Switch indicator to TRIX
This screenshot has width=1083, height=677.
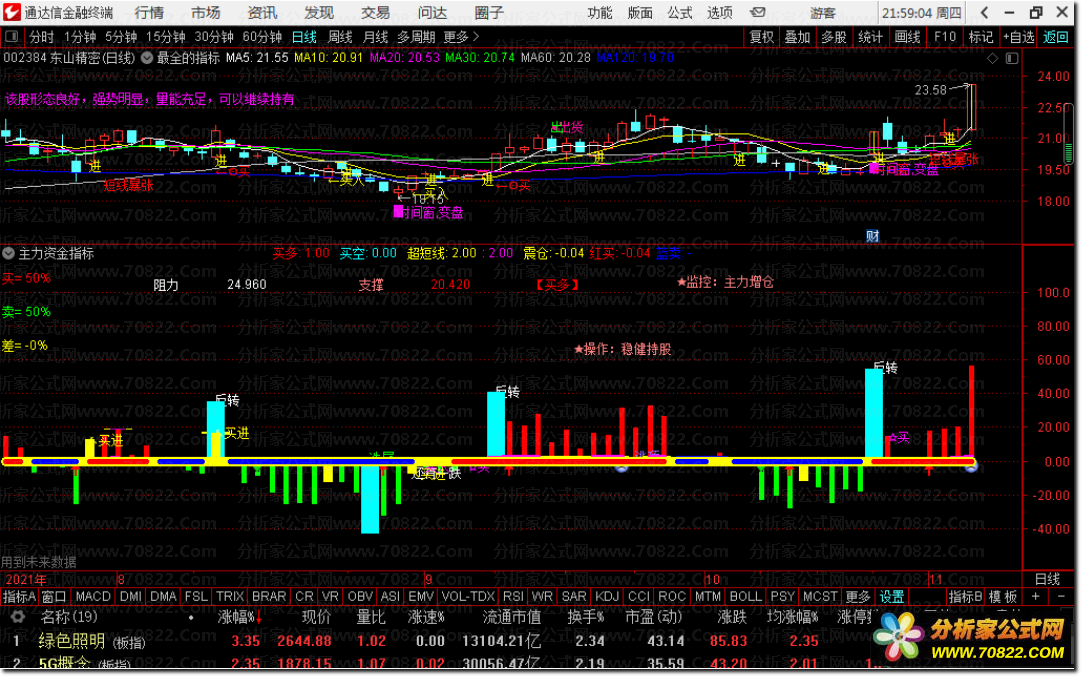230,598
